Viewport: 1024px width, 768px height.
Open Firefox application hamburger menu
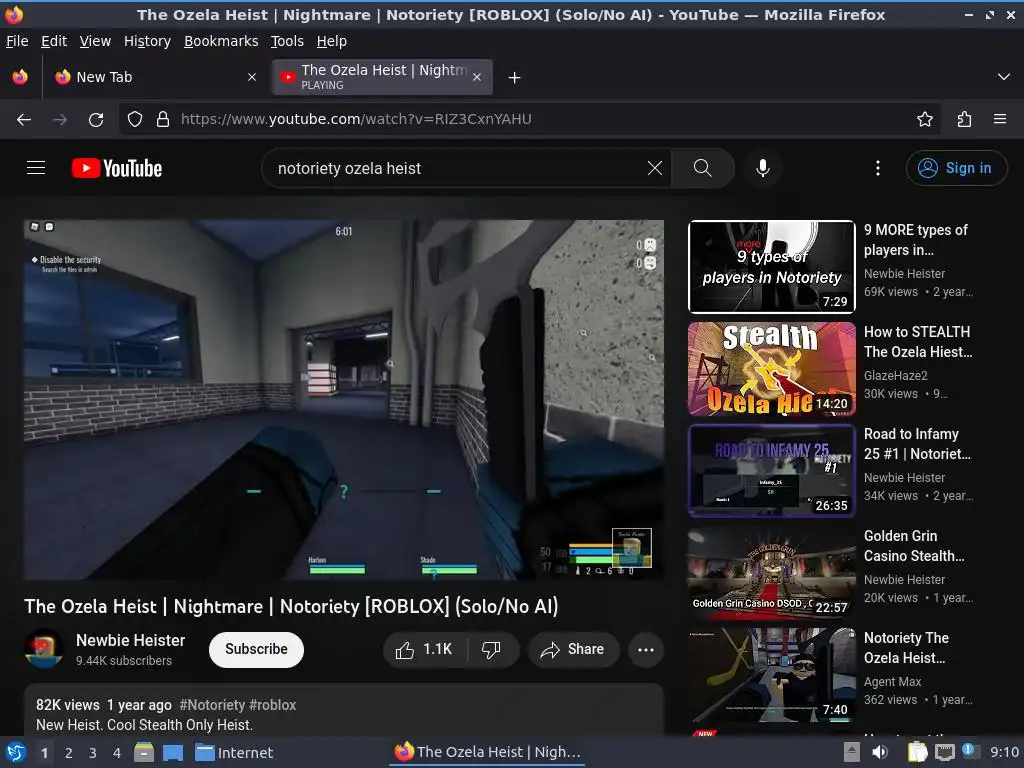(x=1000, y=120)
